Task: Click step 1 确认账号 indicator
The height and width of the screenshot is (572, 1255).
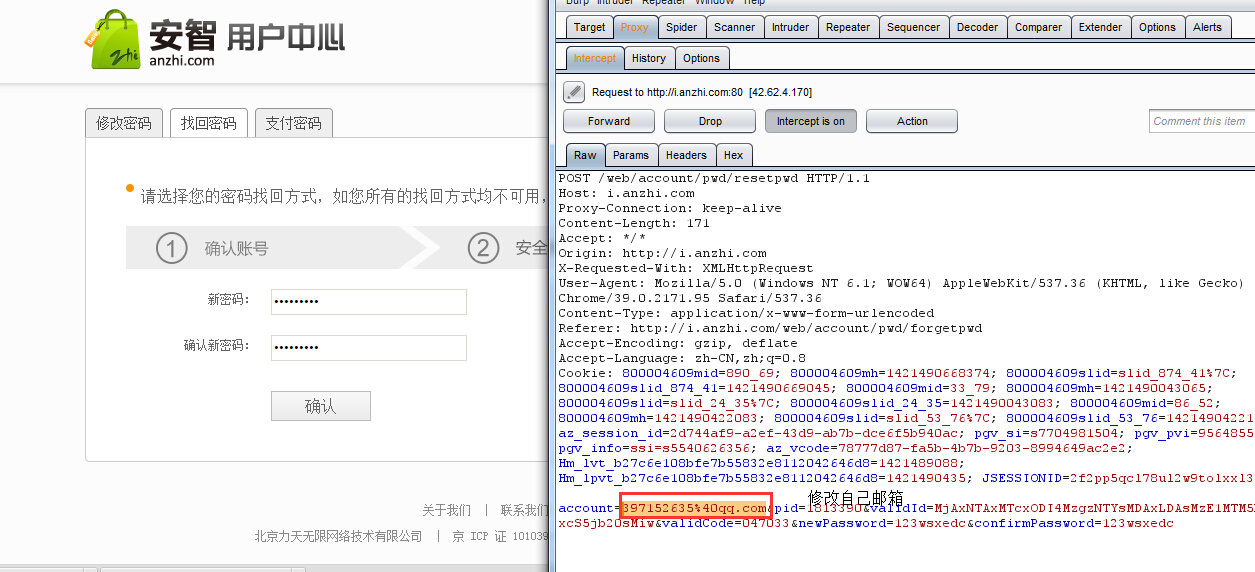Action: (215, 248)
